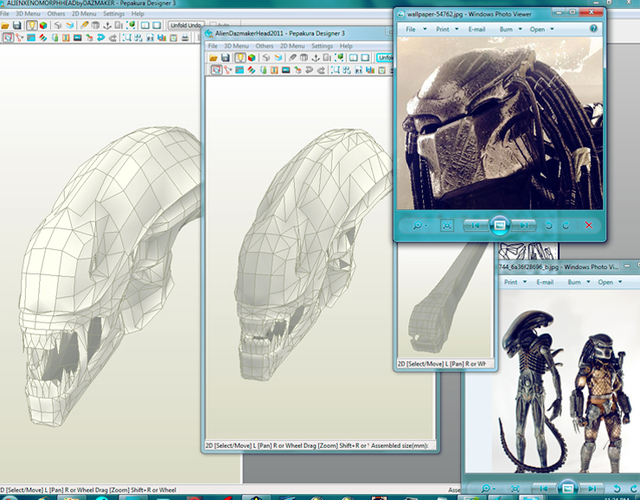The image size is (640, 500).
Task: Click Unfold Undo button in ALIENXENOMORPHHEAD window
Action: 186,25
